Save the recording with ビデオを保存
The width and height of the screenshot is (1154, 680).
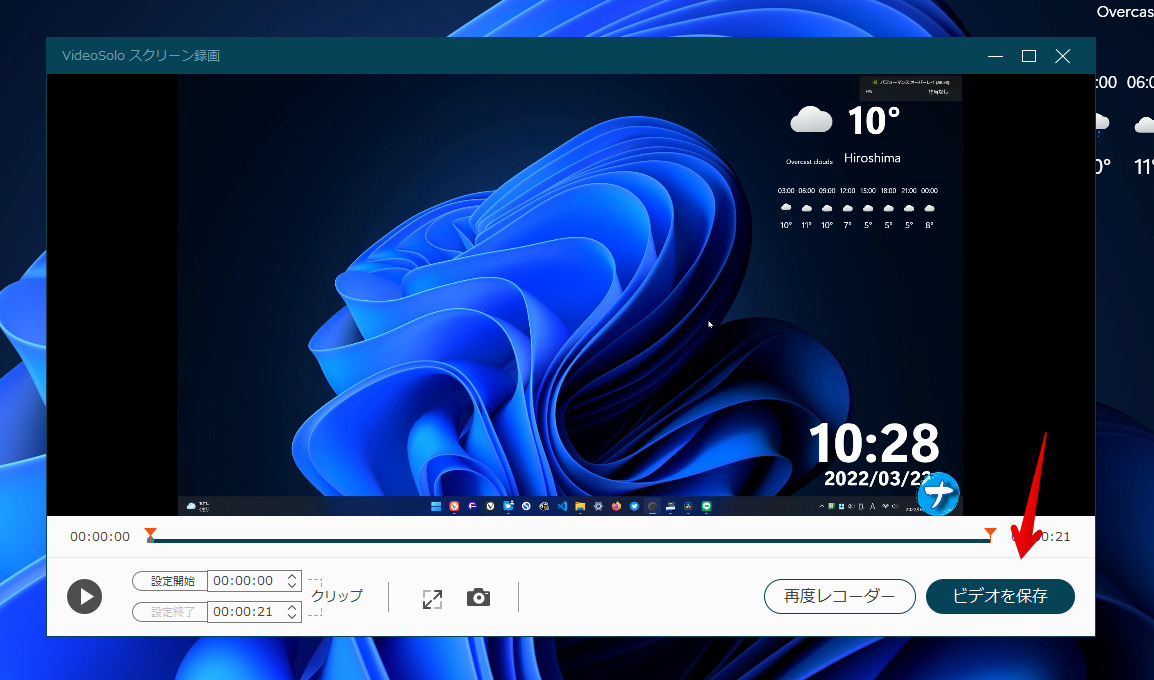(x=1000, y=596)
